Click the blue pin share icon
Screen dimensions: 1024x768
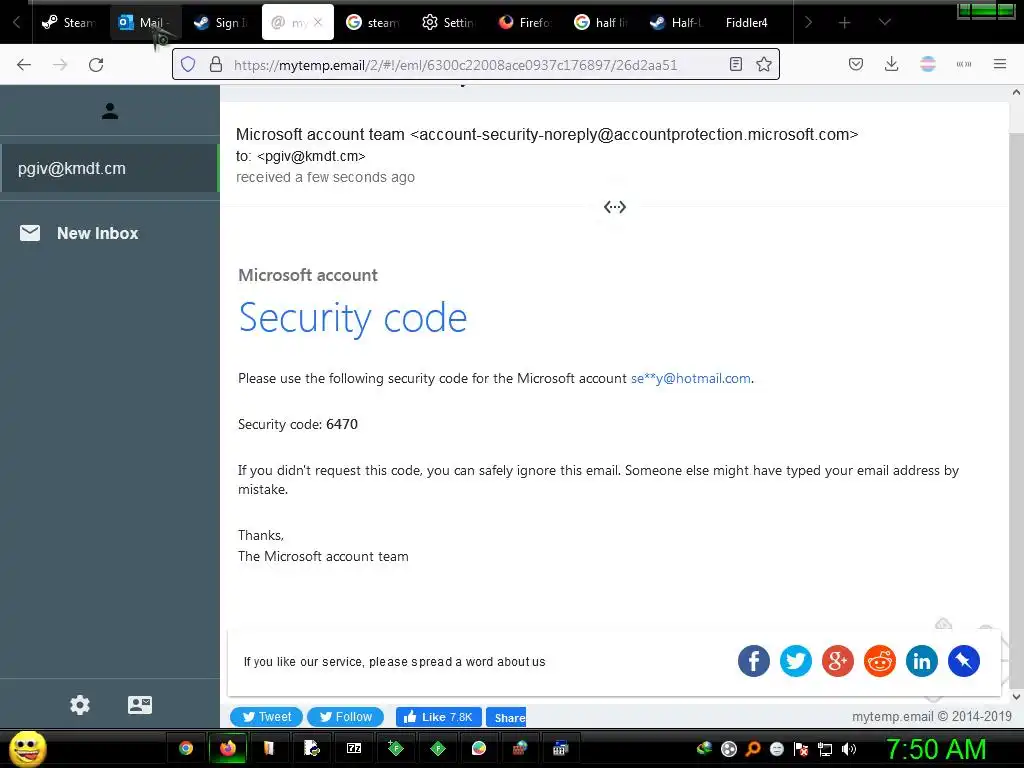[964, 661]
